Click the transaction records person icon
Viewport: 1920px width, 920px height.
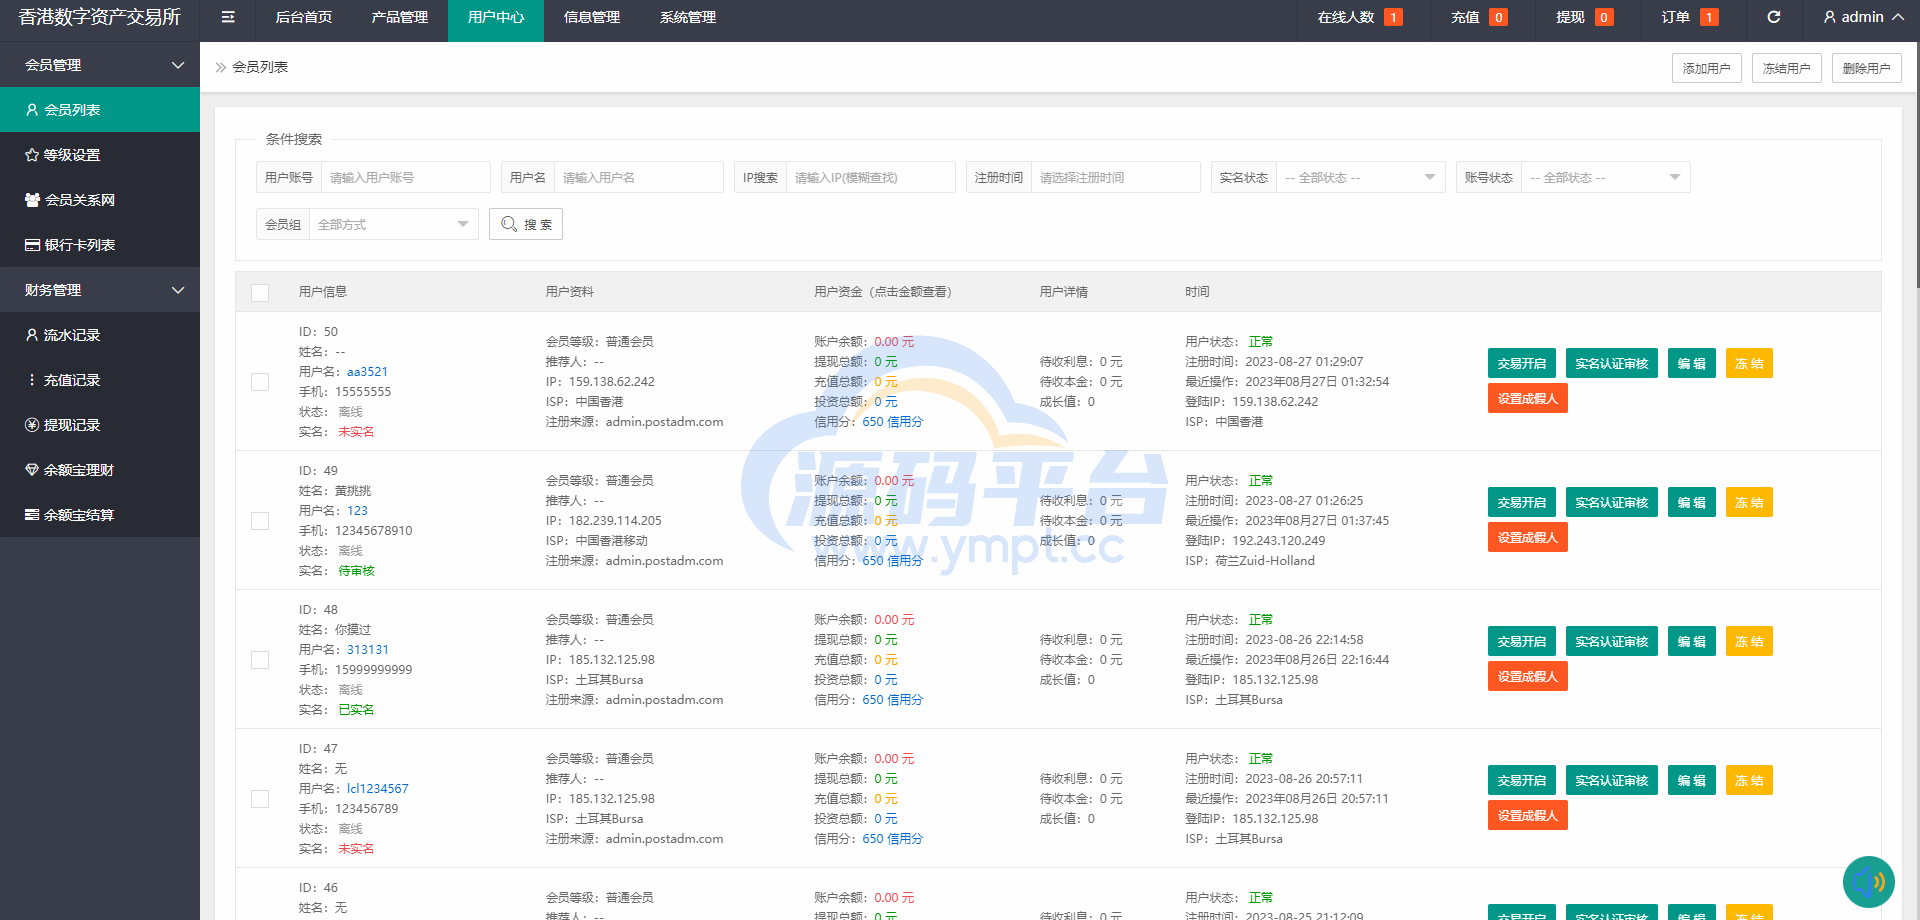(32, 335)
